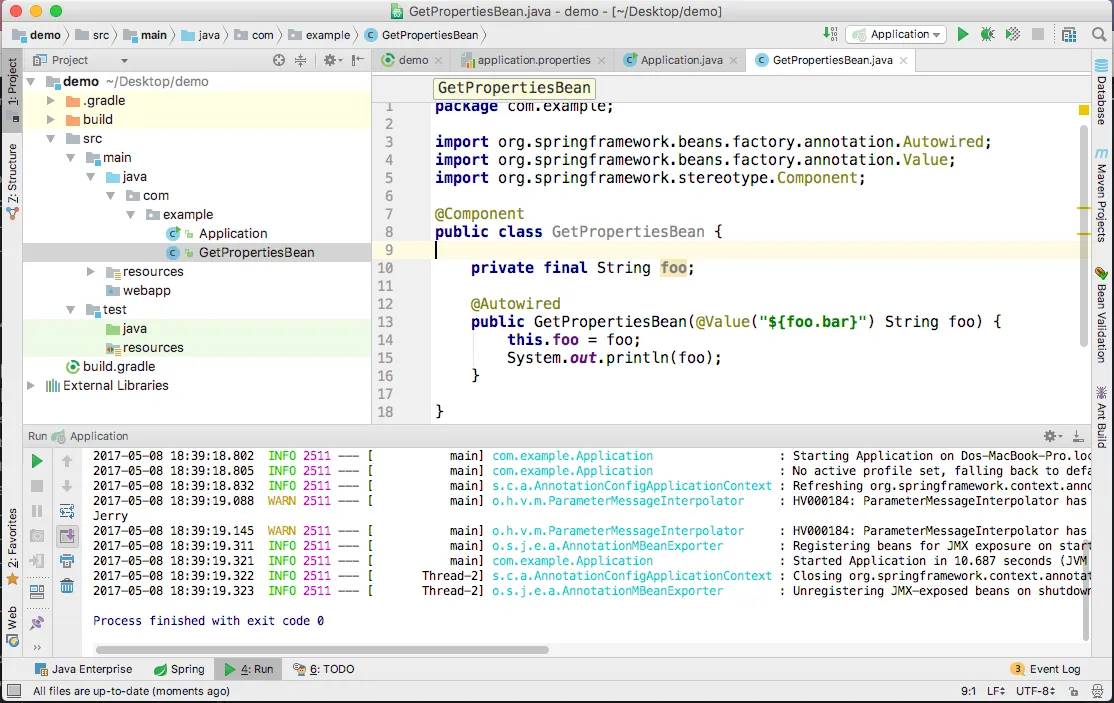
Task: Expand the resources folder under main
Action: (x=91, y=272)
